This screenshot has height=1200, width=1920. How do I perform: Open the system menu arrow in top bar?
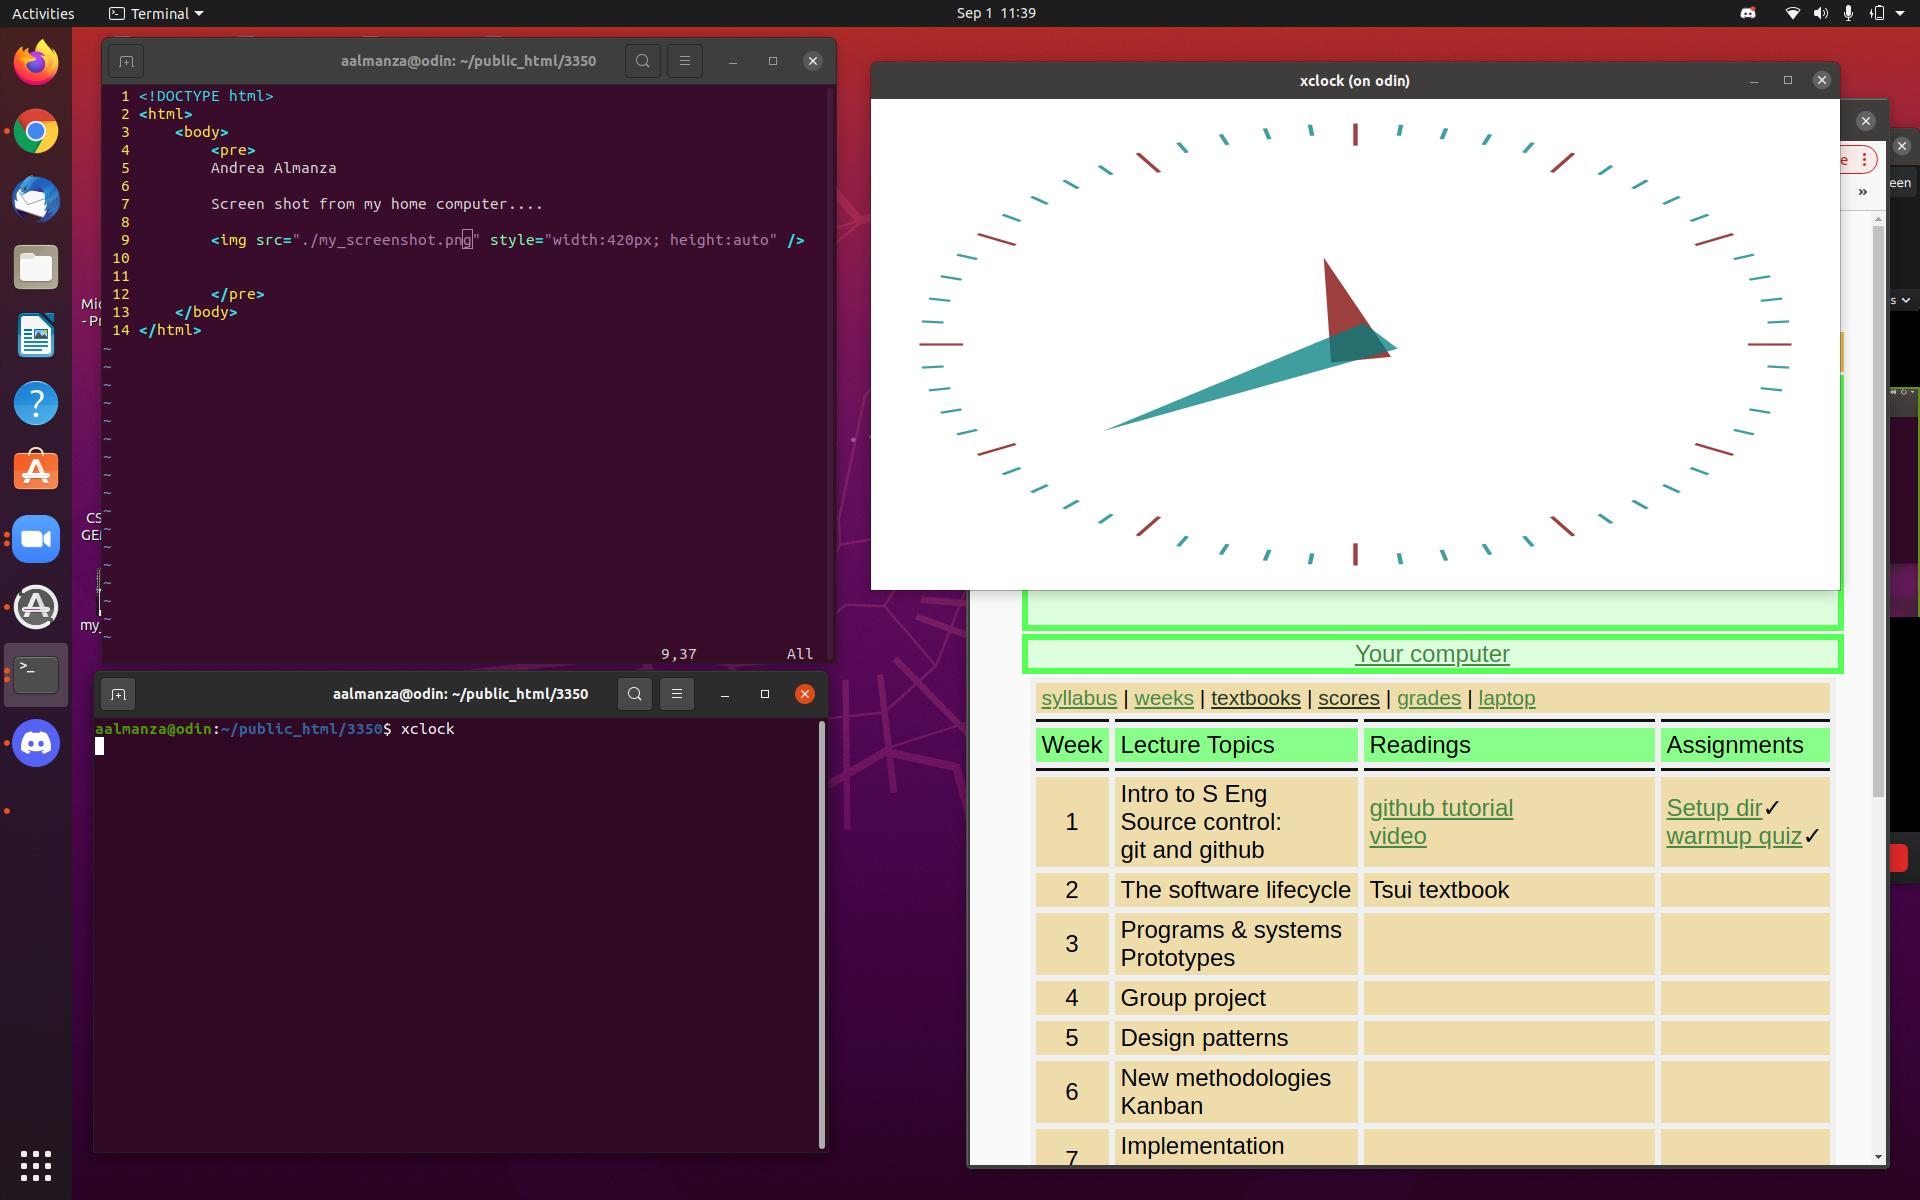coord(1899,13)
